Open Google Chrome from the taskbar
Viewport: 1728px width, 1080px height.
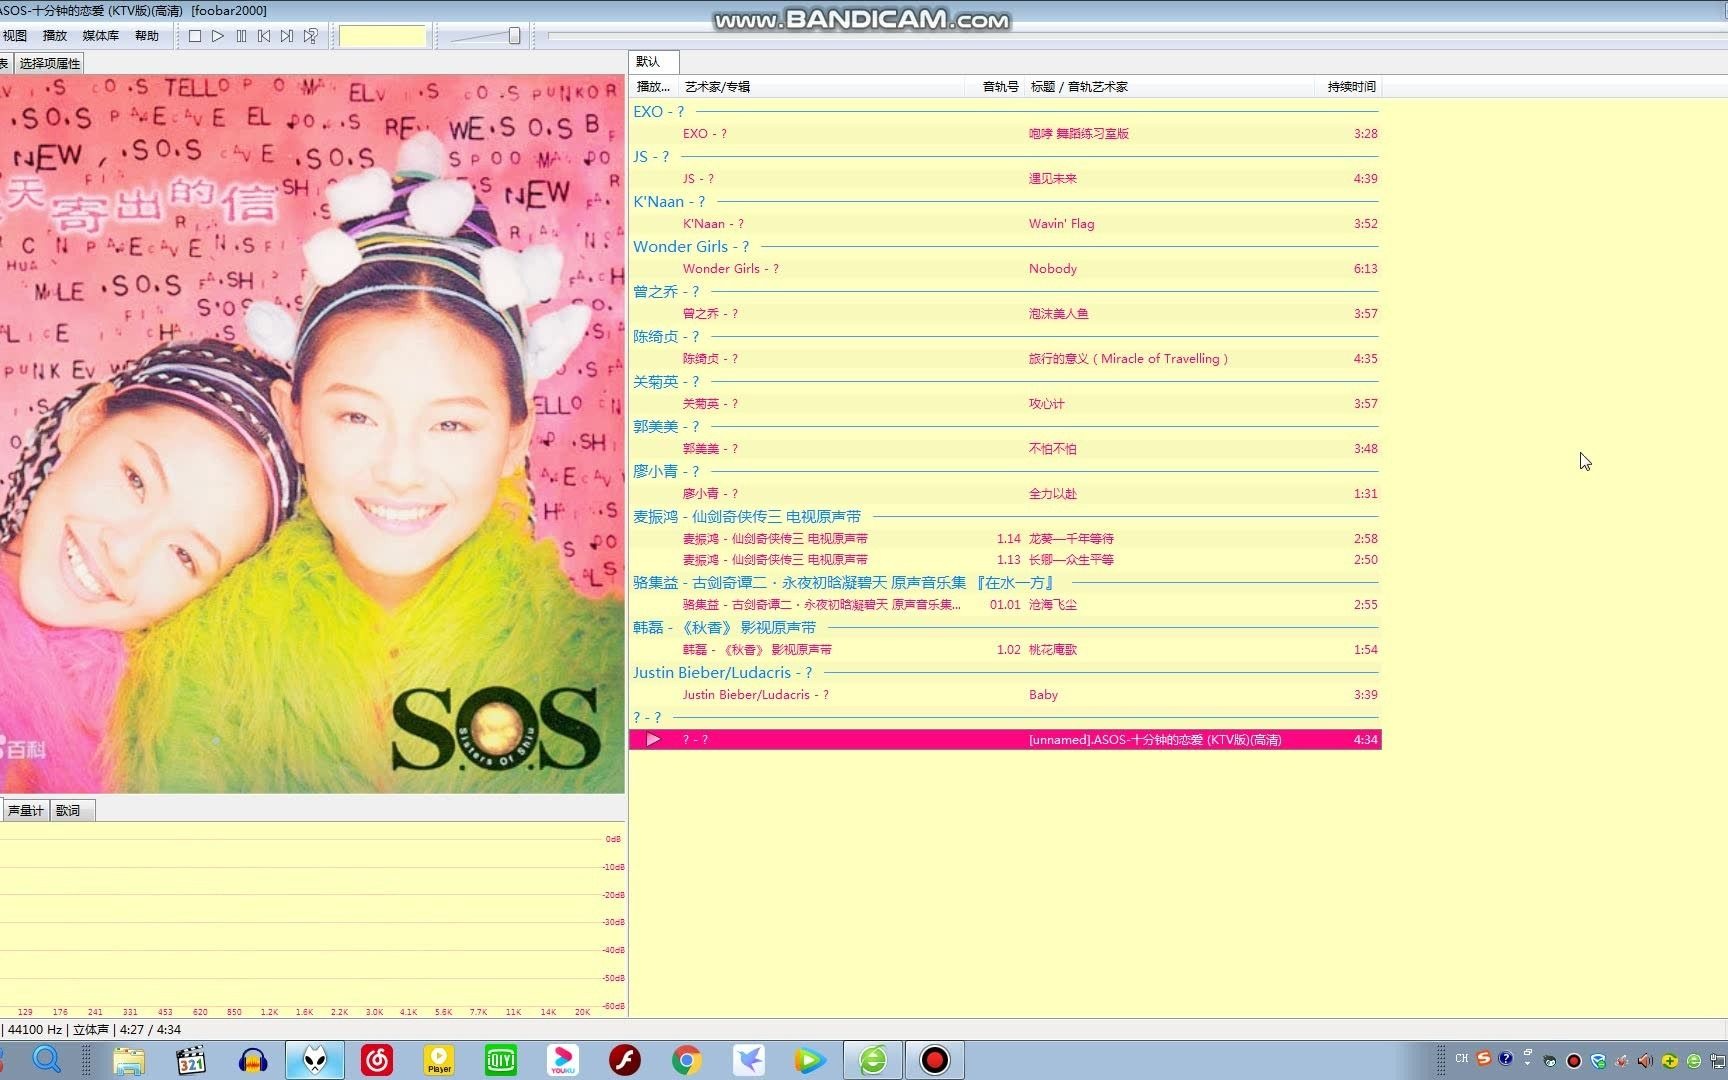click(x=687, y=1060)
